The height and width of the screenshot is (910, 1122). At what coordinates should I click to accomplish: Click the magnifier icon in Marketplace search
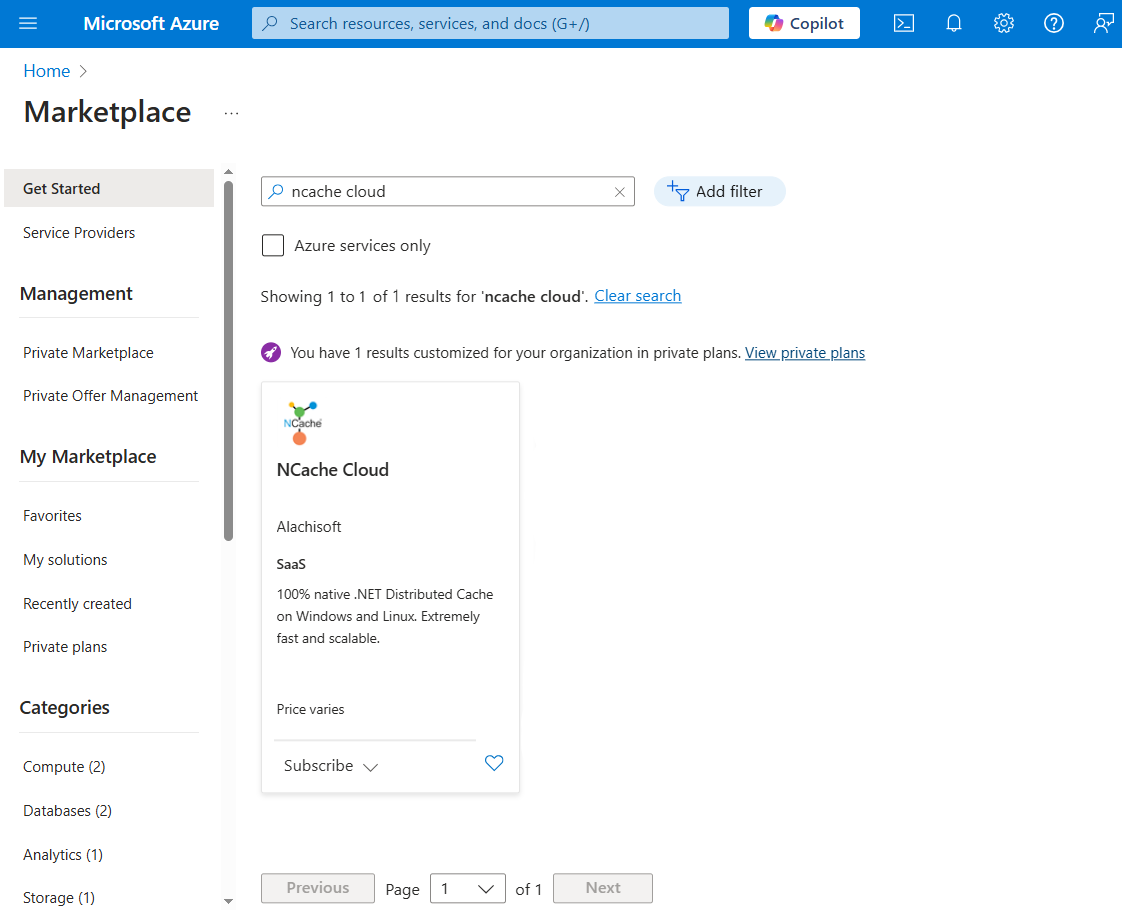[x=275, y=192]
